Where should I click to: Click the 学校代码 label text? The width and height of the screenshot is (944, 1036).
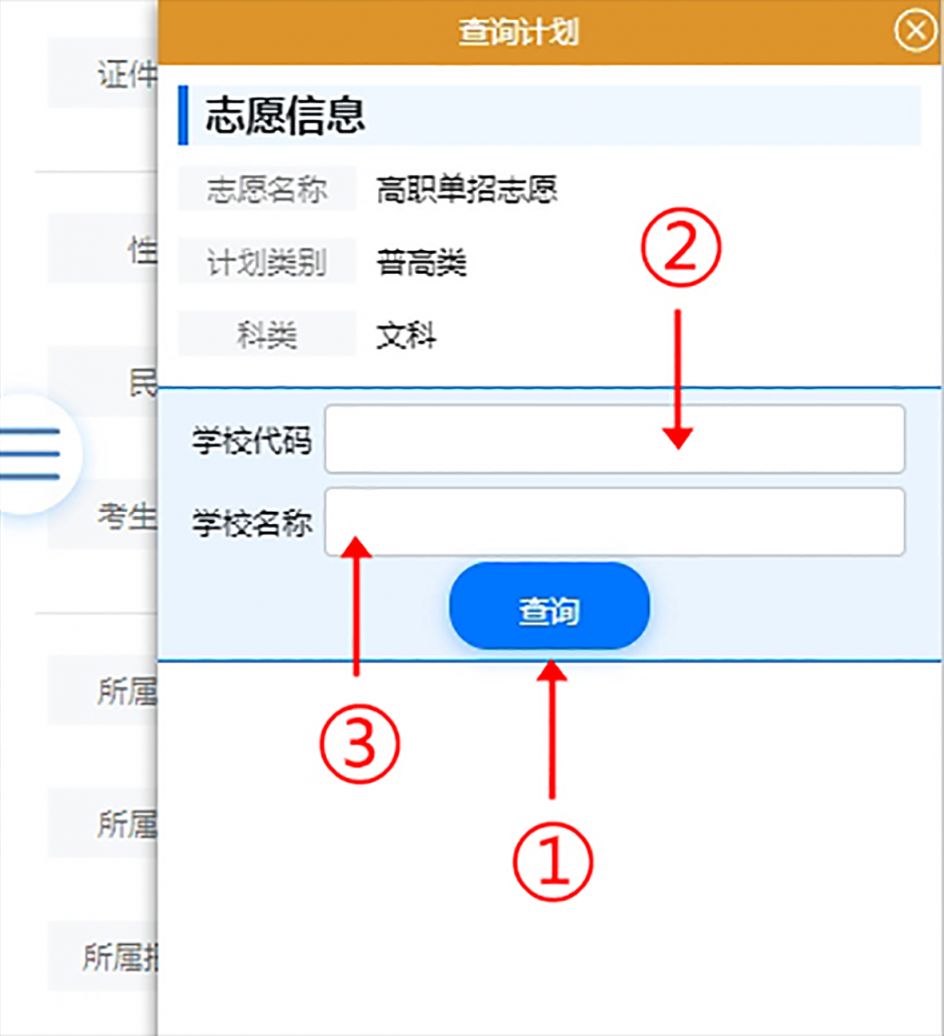[252, 441]
